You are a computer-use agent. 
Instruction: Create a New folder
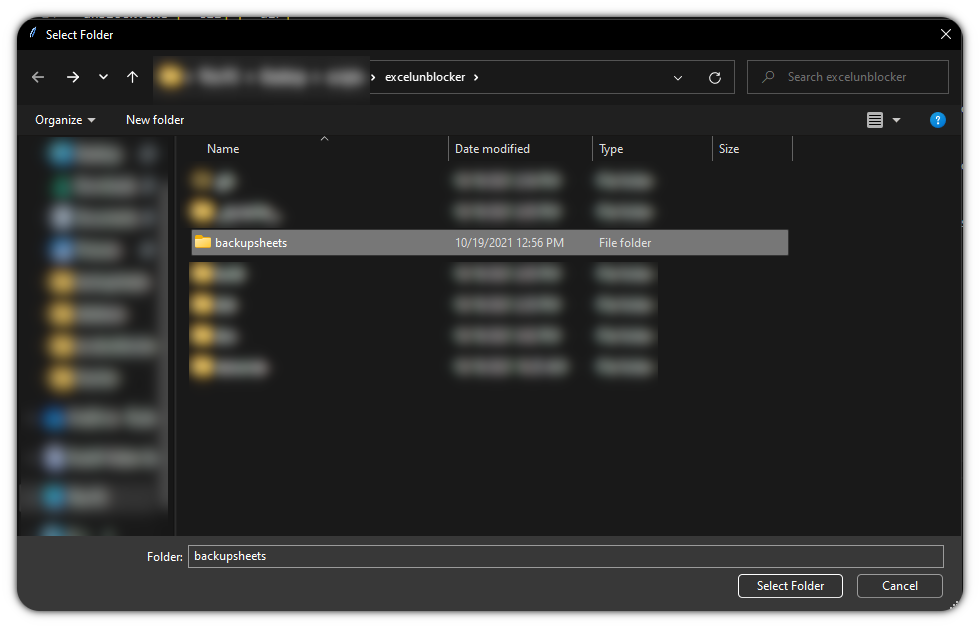(155, 120)
